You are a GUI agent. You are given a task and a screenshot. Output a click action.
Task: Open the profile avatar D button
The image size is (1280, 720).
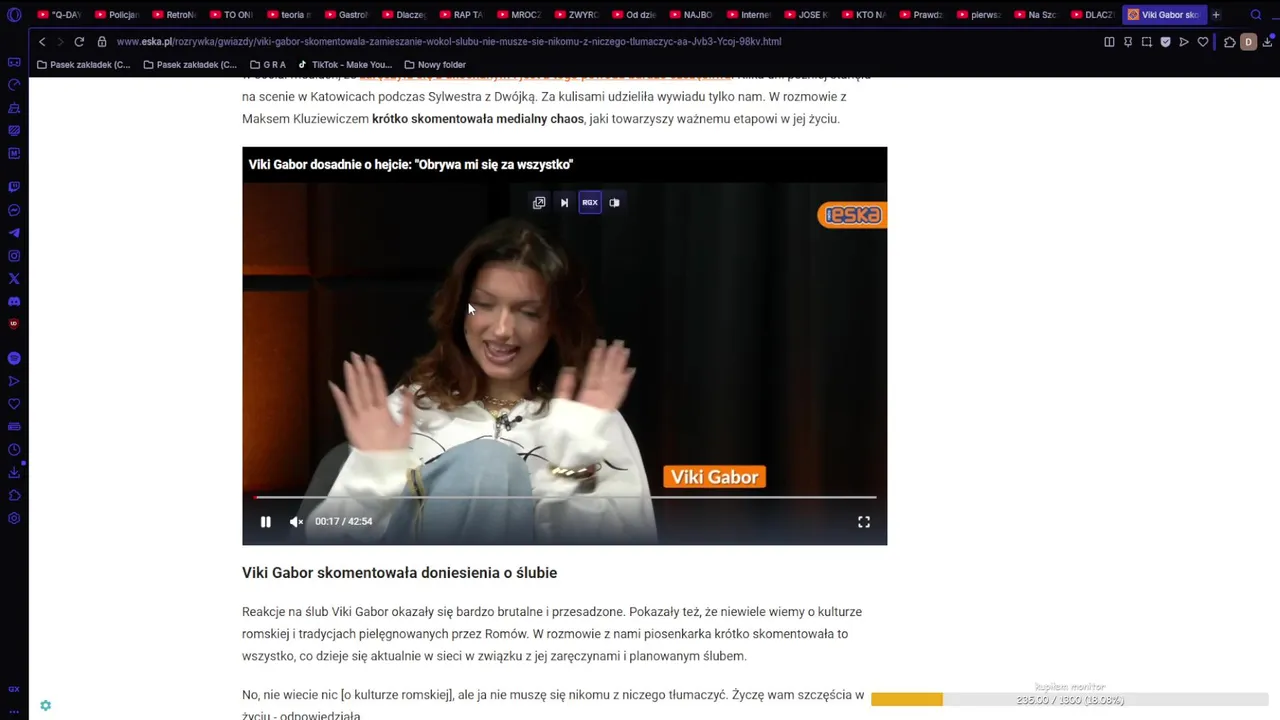[x=1248, y=42]
